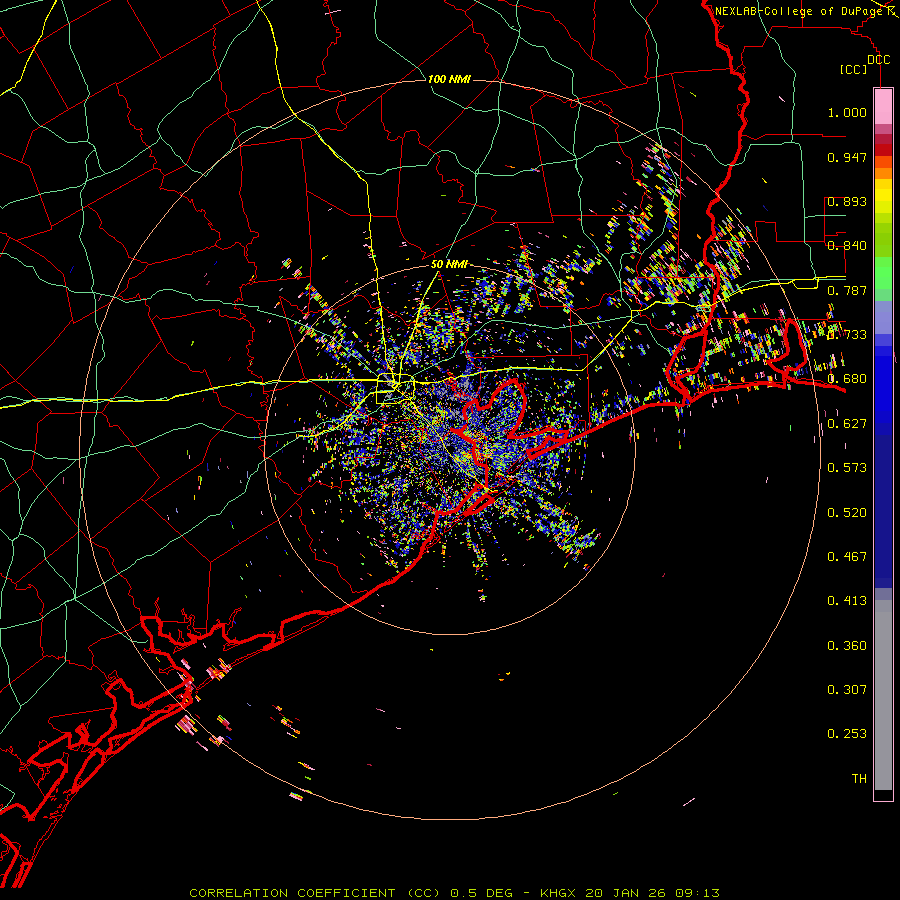Click the 50 NMI range ring label
900x900 pixels.
click(x=449, y=264)
